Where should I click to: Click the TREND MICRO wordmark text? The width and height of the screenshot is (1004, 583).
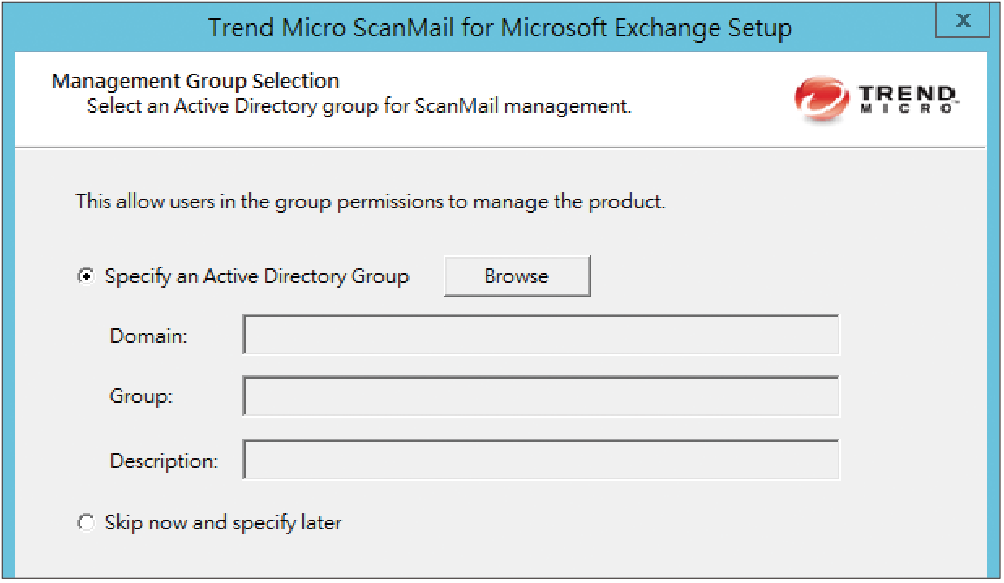pyautogui.click(x=909, y=99)
